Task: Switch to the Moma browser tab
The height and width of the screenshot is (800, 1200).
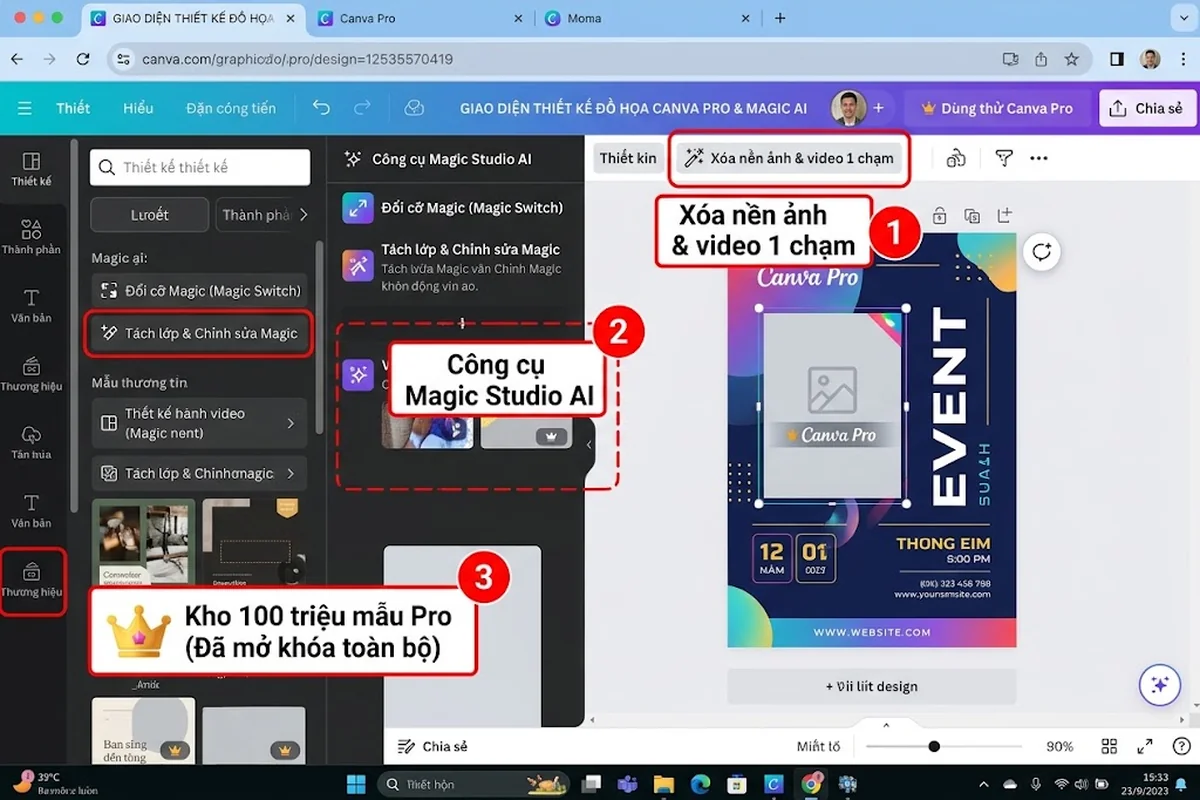Action: (x=646, y=18)
